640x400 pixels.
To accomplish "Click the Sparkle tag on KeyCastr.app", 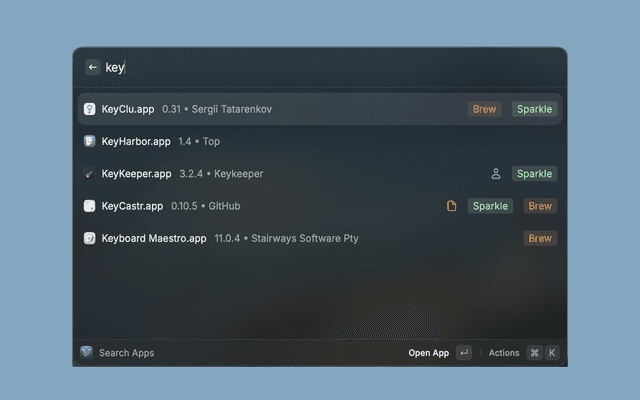I will pos(490,206).
